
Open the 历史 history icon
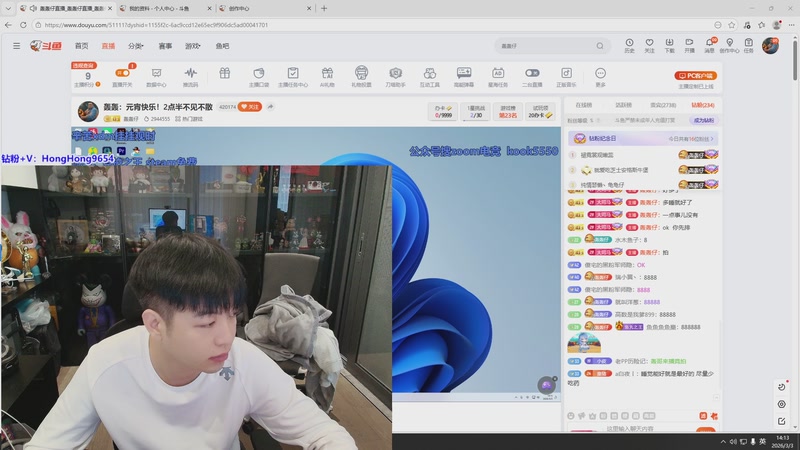(x=629, y=44)
